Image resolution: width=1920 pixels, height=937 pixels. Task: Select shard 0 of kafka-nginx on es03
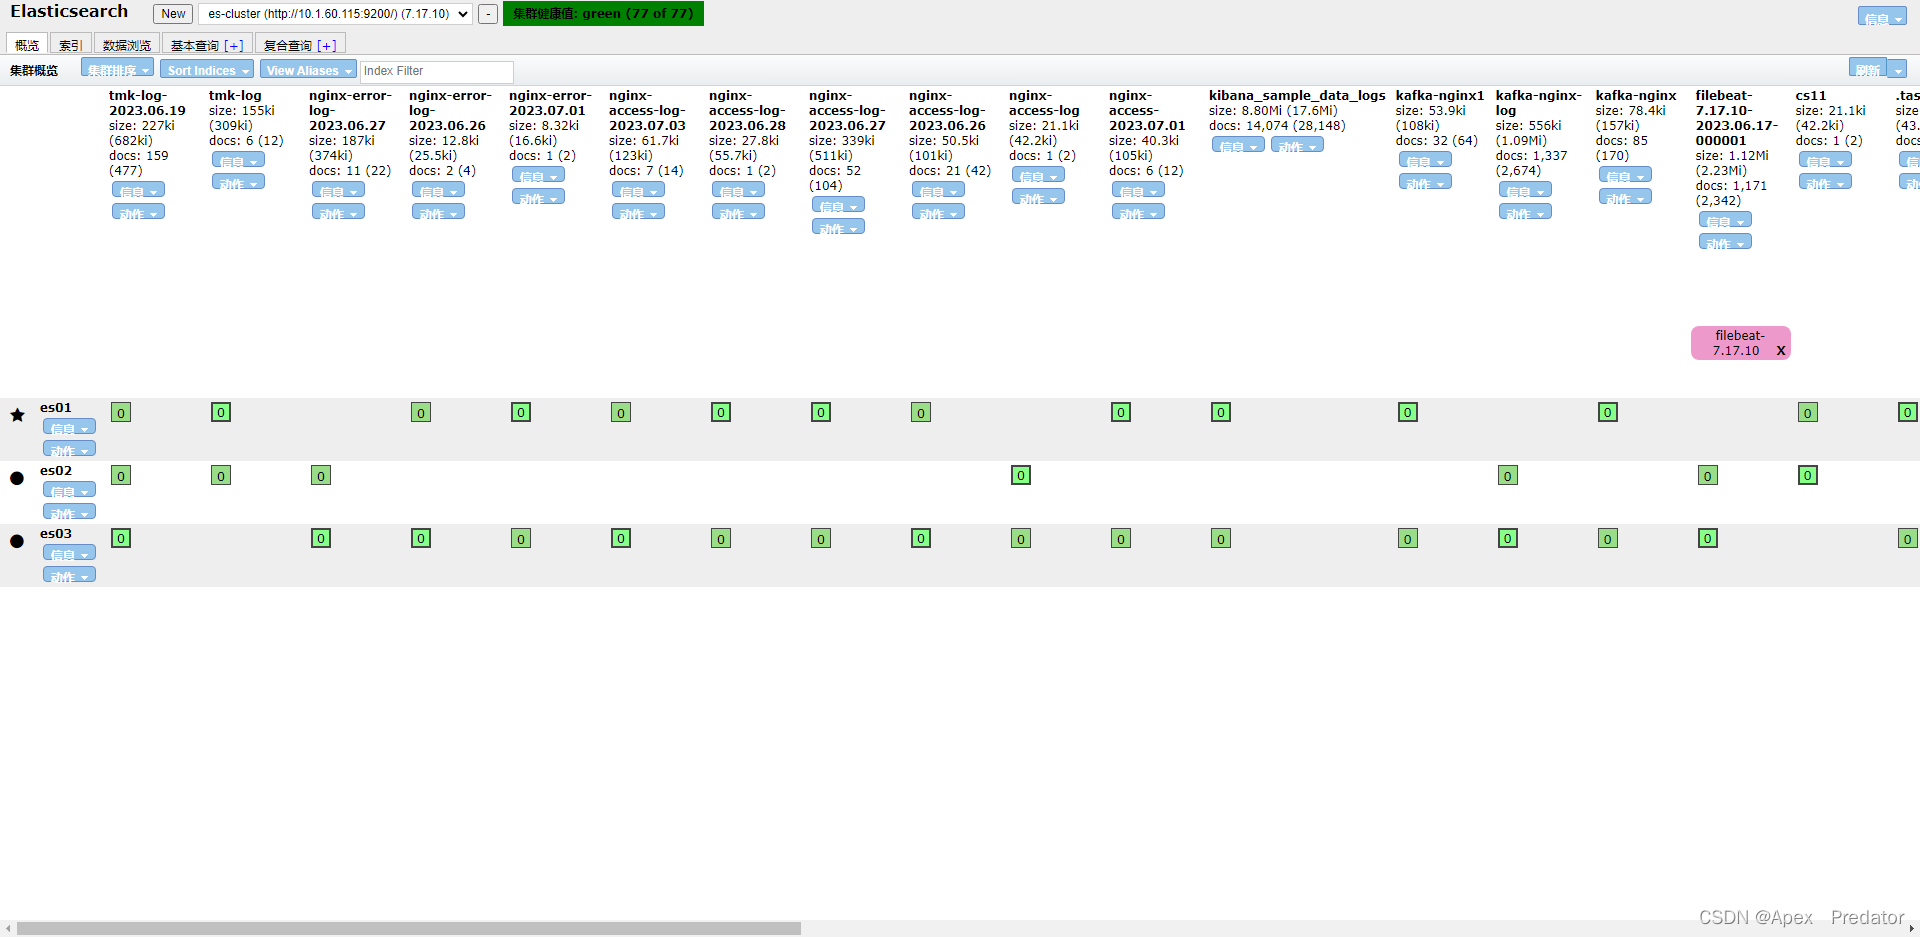(1608, 538)
